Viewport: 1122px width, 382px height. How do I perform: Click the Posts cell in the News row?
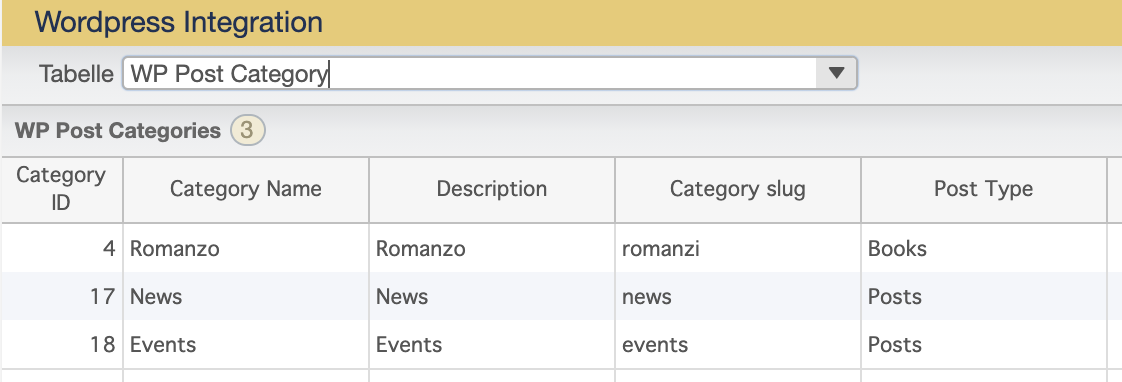coord(984,296)
